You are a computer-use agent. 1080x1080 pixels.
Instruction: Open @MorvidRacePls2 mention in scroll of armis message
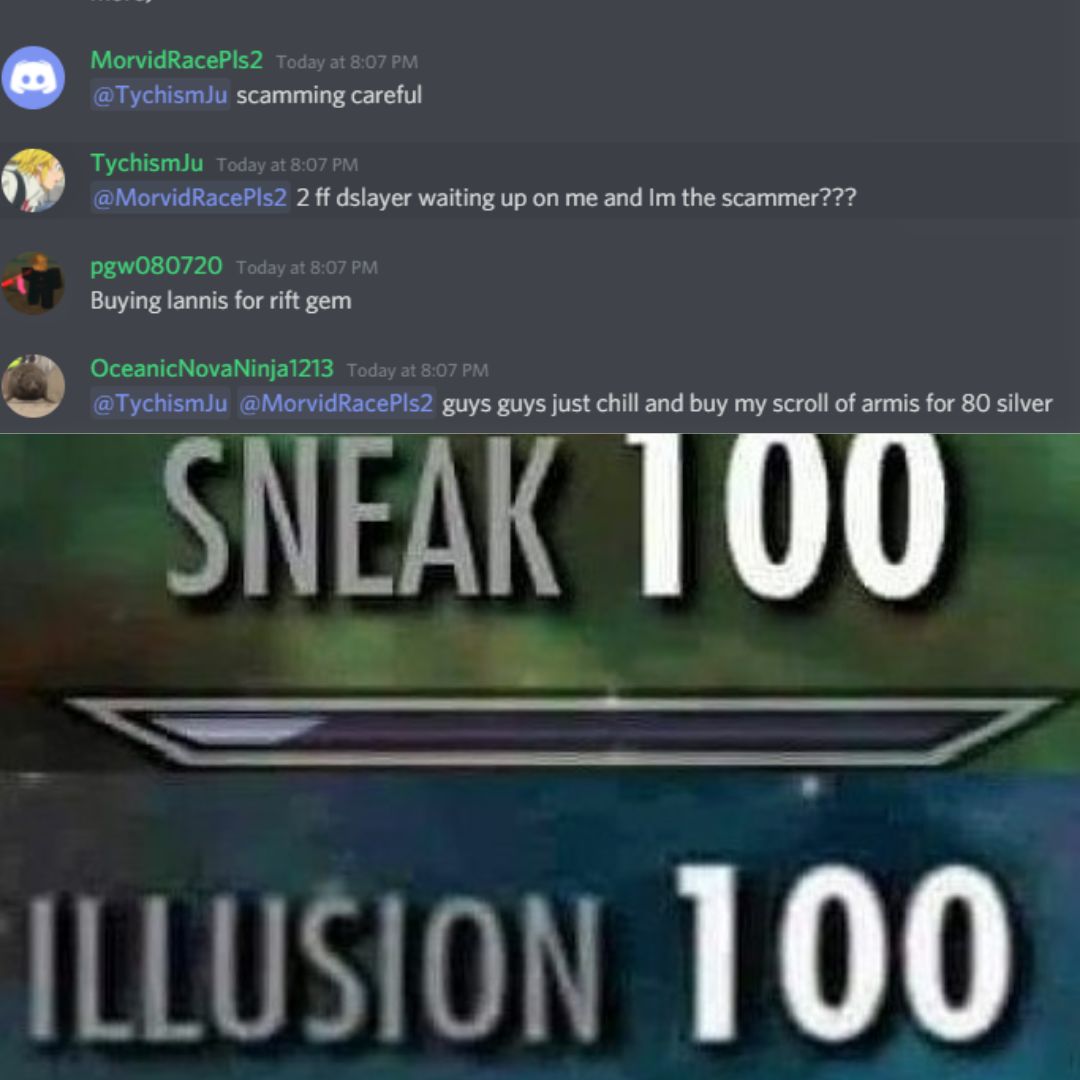(336, 403)
